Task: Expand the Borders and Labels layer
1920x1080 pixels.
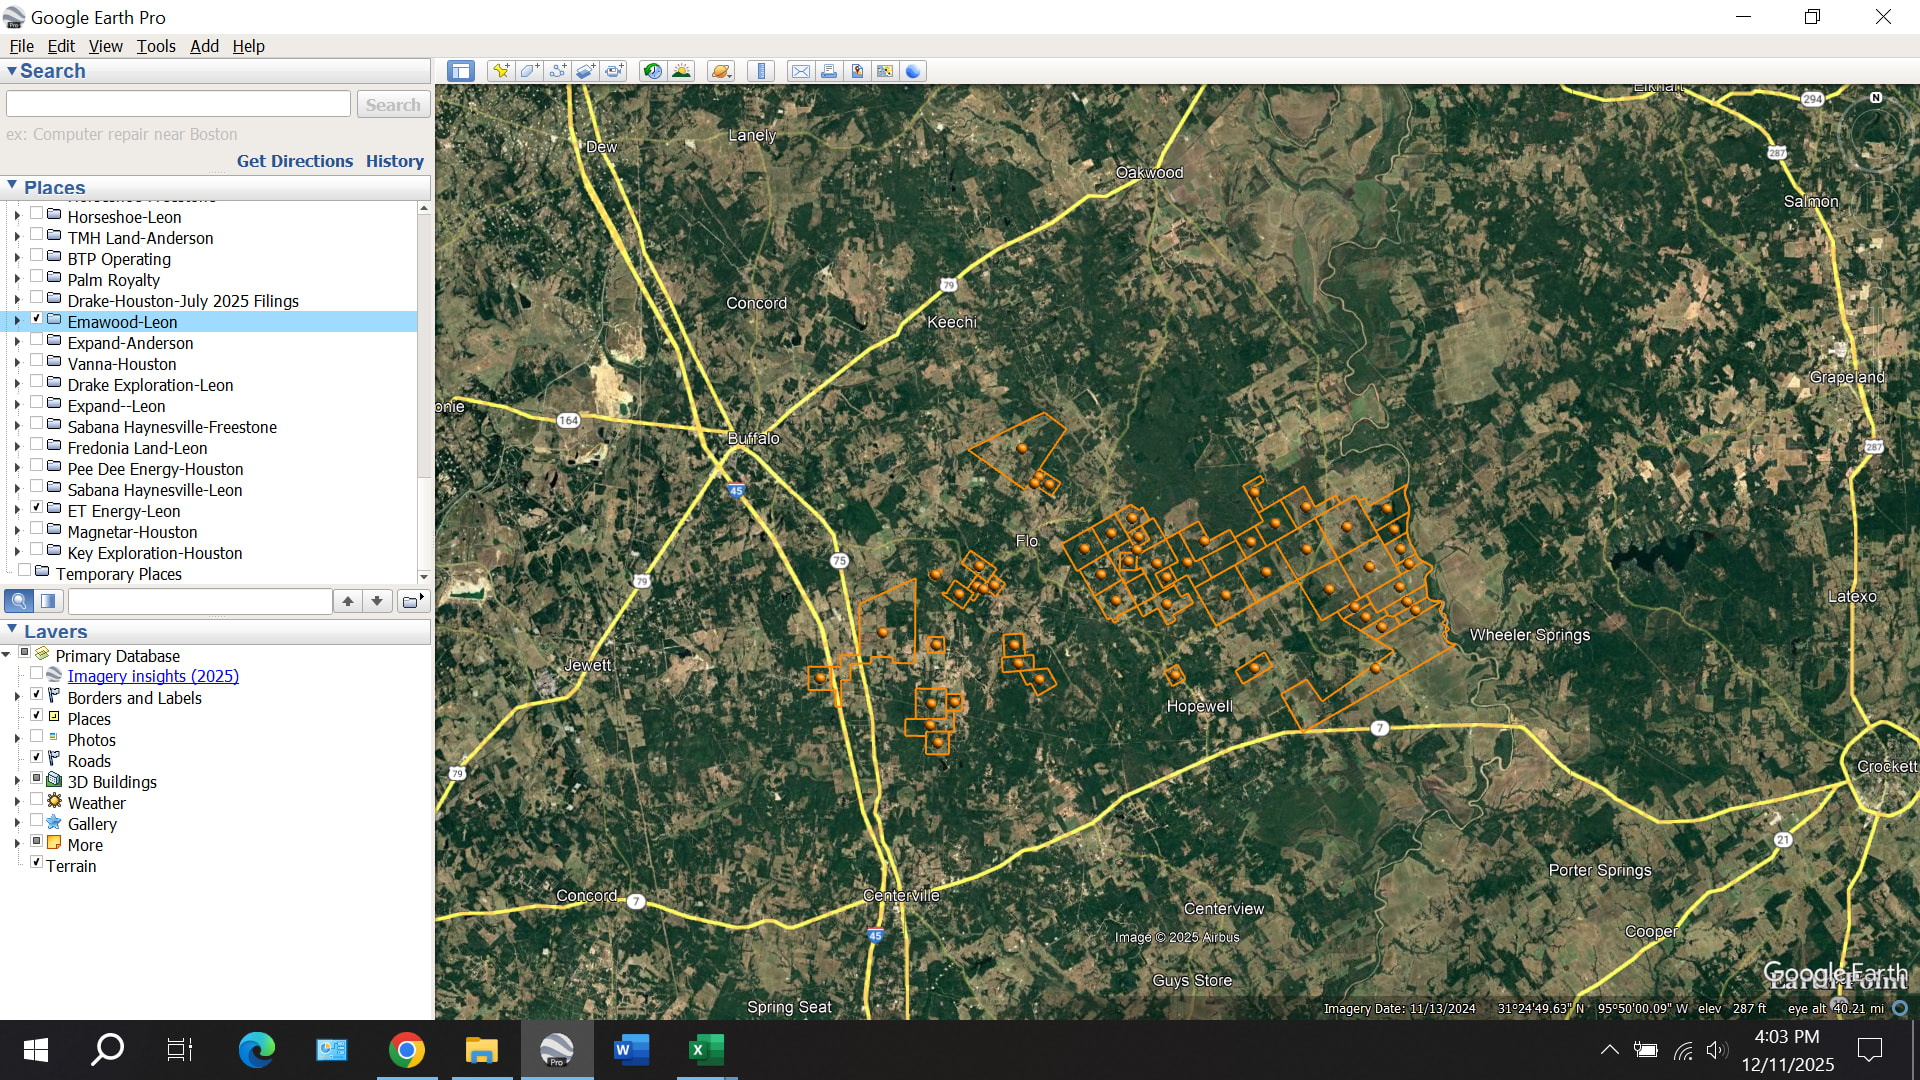Action: [x=17, y=698]
